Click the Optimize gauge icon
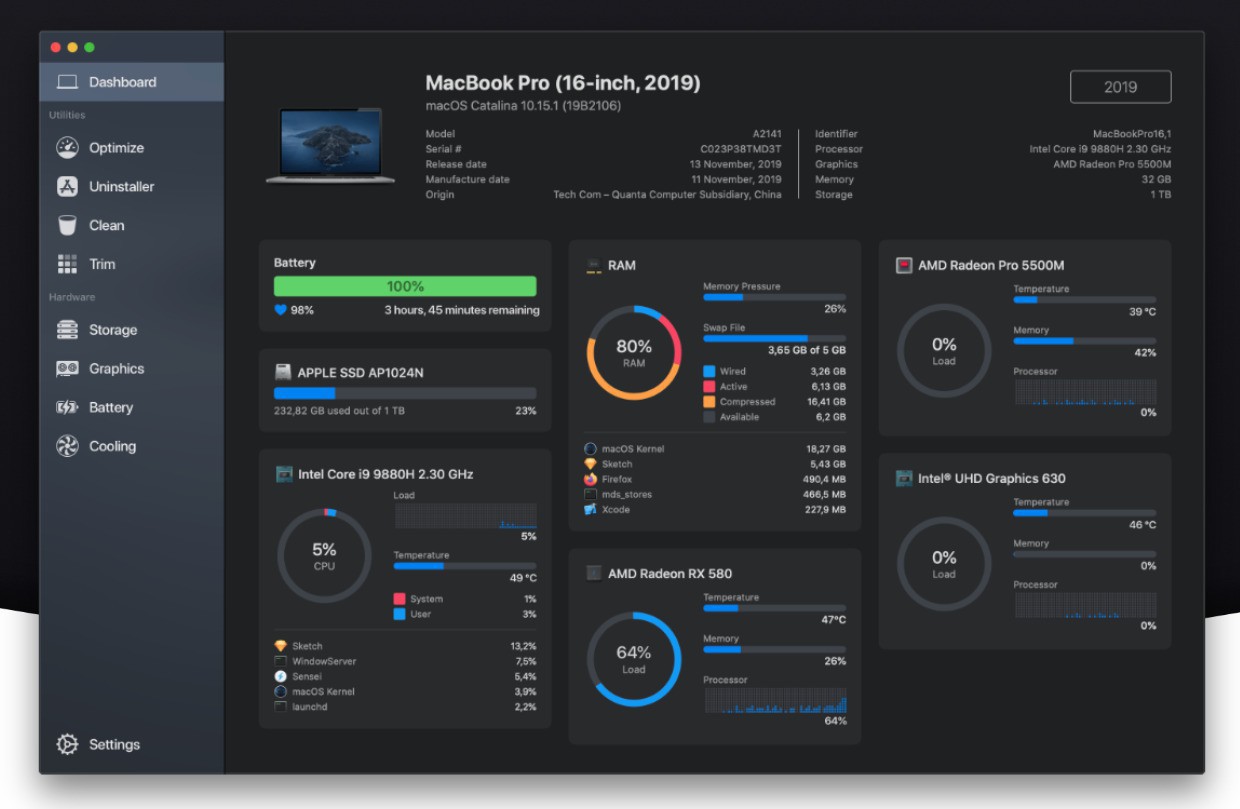This screenshot has width=1240, height=809. 67,147
